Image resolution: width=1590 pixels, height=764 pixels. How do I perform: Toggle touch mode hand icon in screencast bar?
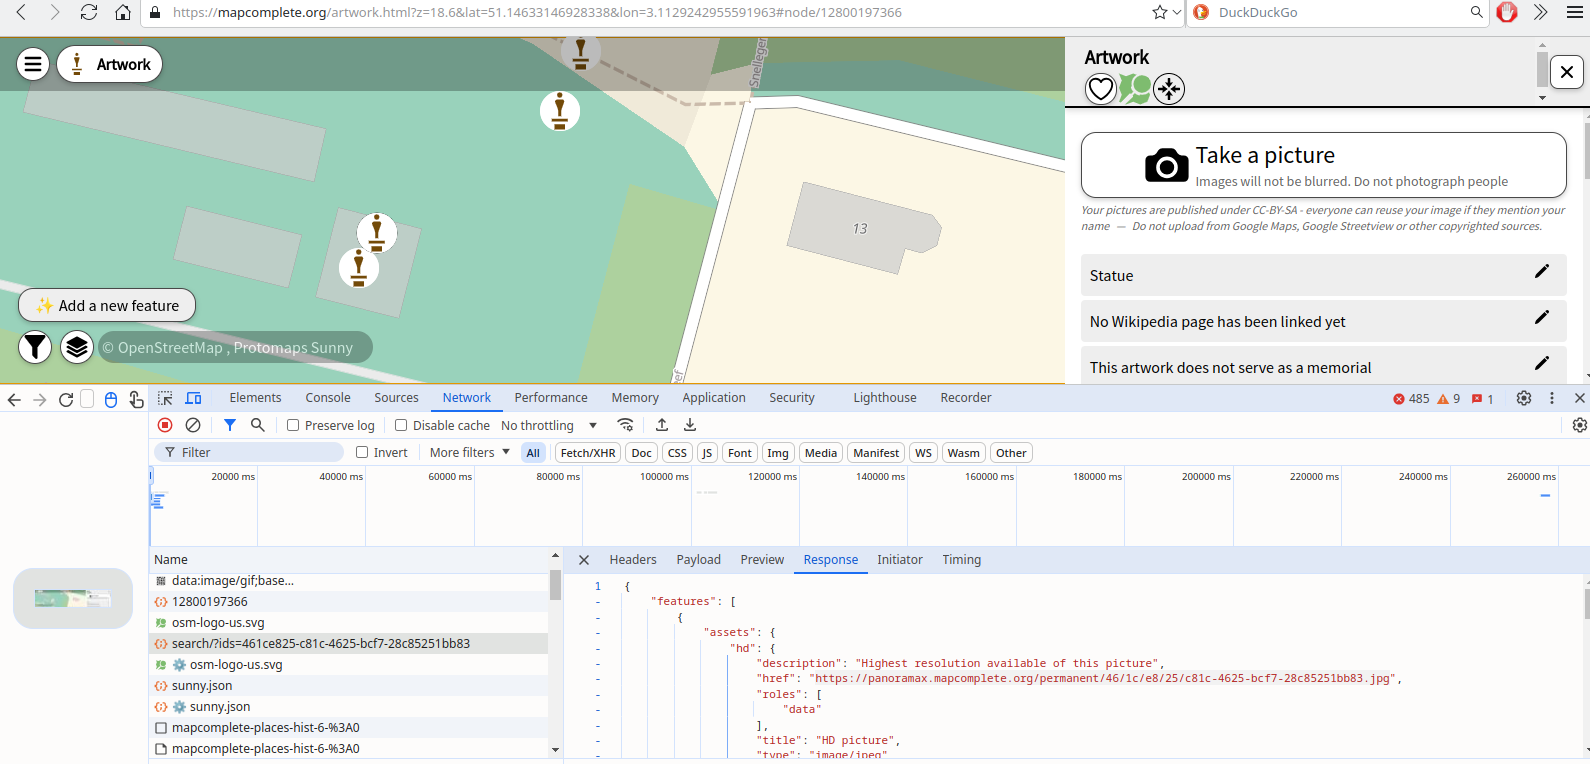[x=136, y=400]
